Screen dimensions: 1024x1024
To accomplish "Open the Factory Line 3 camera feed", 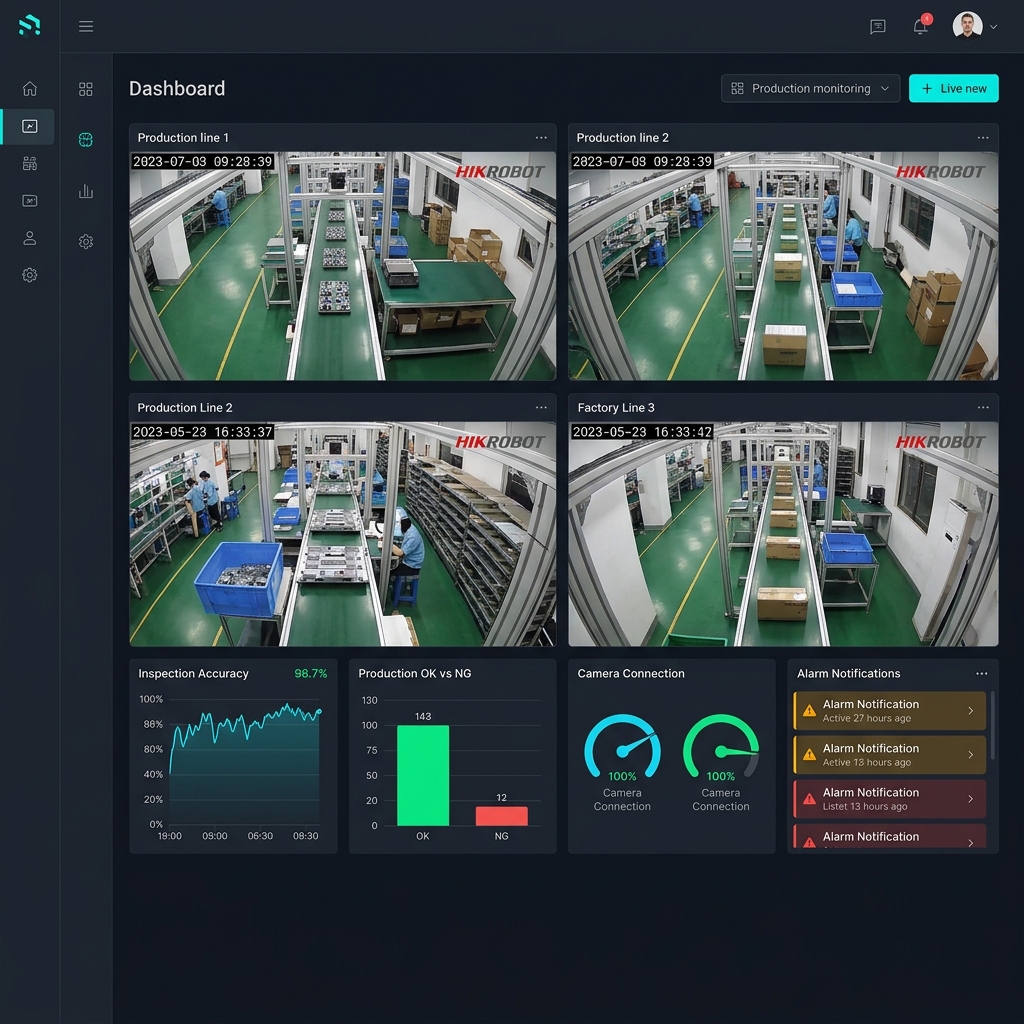I will point(783,534).
